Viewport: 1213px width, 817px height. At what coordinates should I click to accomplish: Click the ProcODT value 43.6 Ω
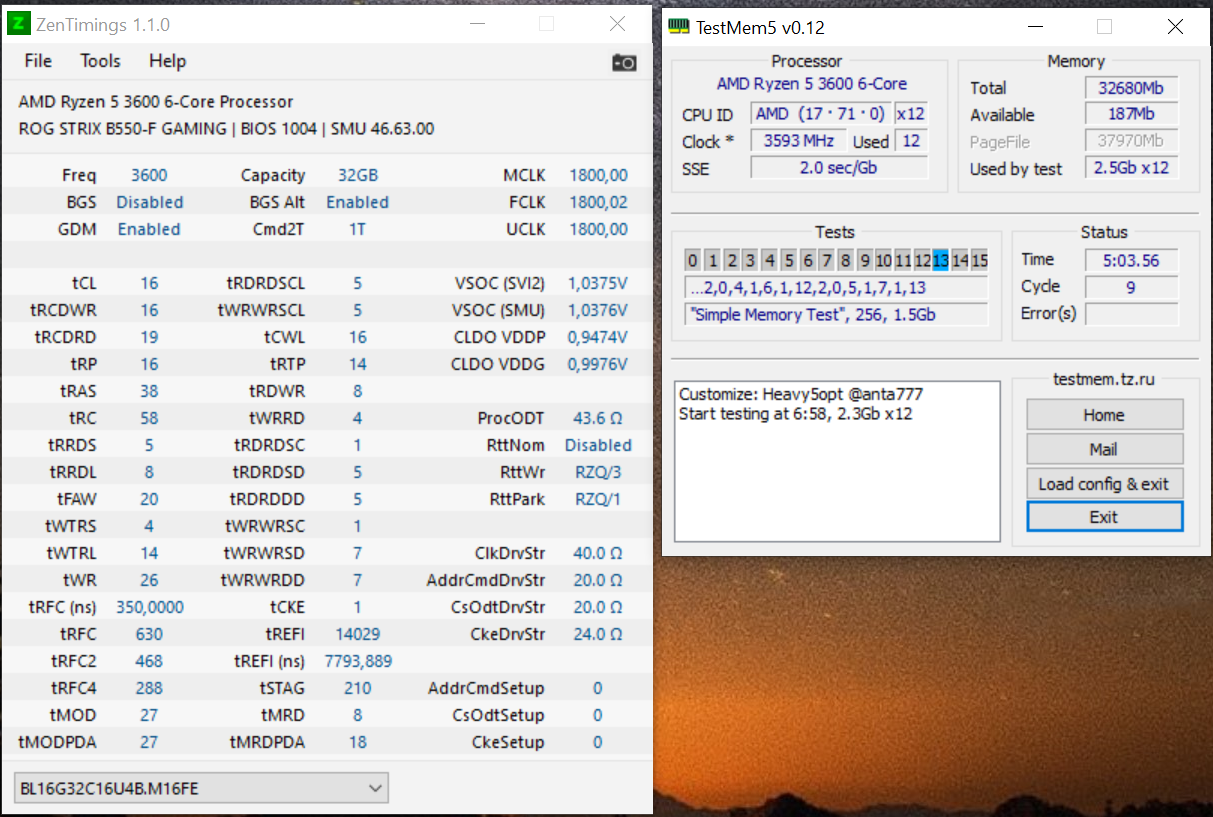pos(598,418)
